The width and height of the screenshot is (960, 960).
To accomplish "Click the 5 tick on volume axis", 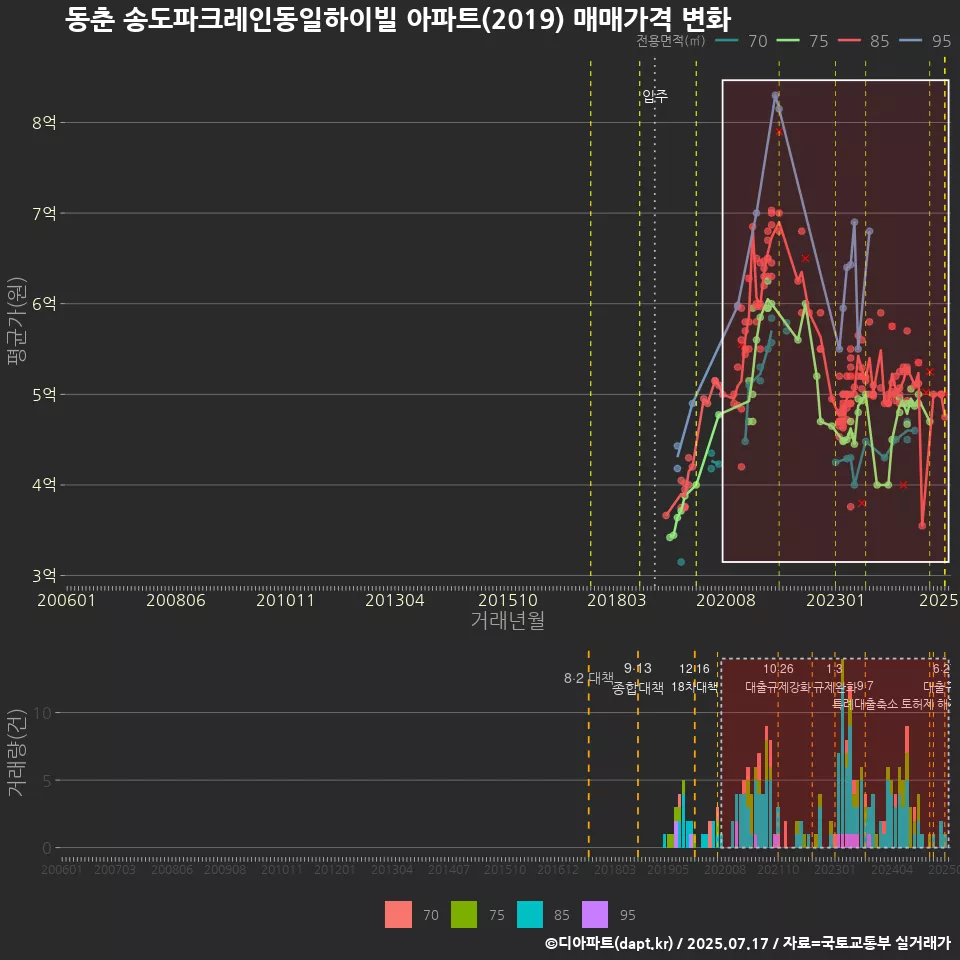I will pos(47,781).
